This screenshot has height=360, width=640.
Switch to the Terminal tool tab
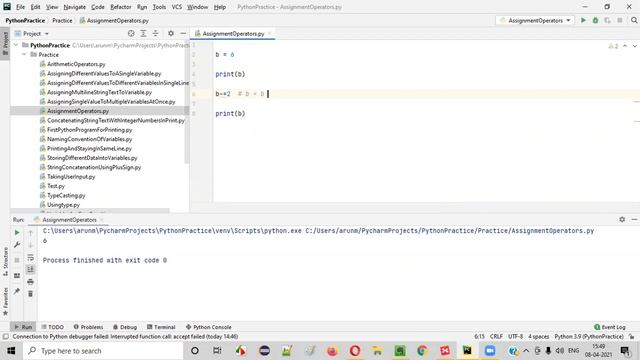click(161, 327)
